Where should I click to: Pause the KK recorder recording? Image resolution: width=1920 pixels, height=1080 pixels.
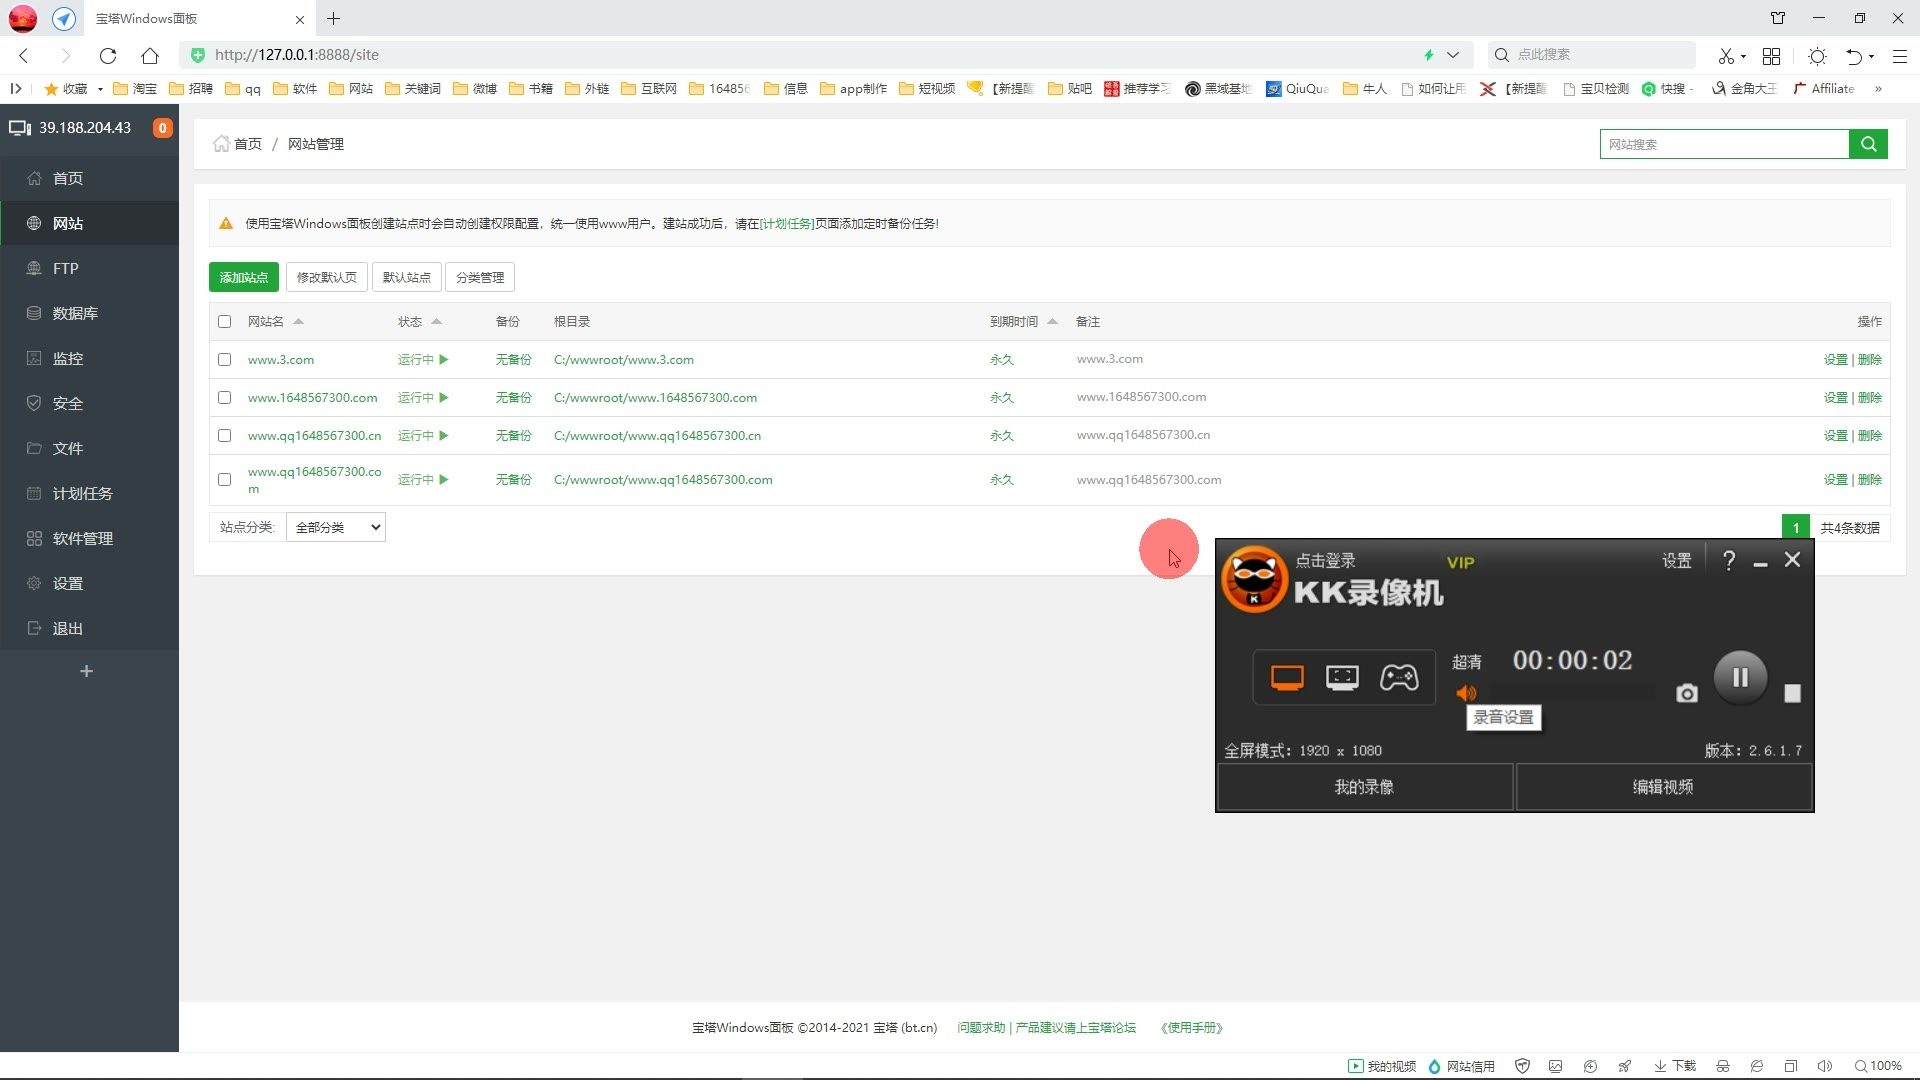pos(1740,678)
